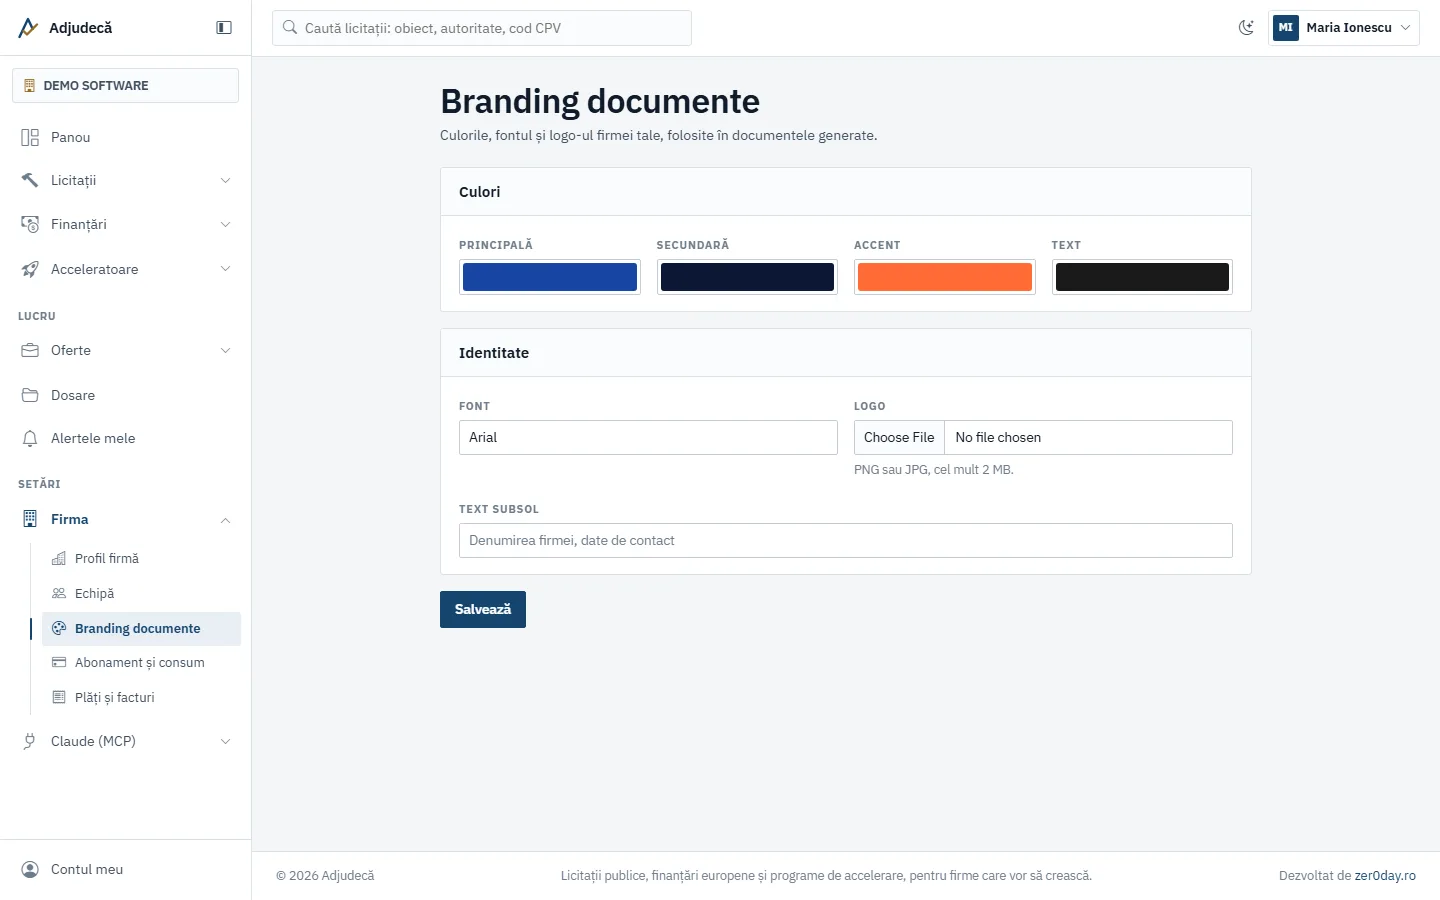Open the Secundară dark navy color swatch

click(747, 277)
